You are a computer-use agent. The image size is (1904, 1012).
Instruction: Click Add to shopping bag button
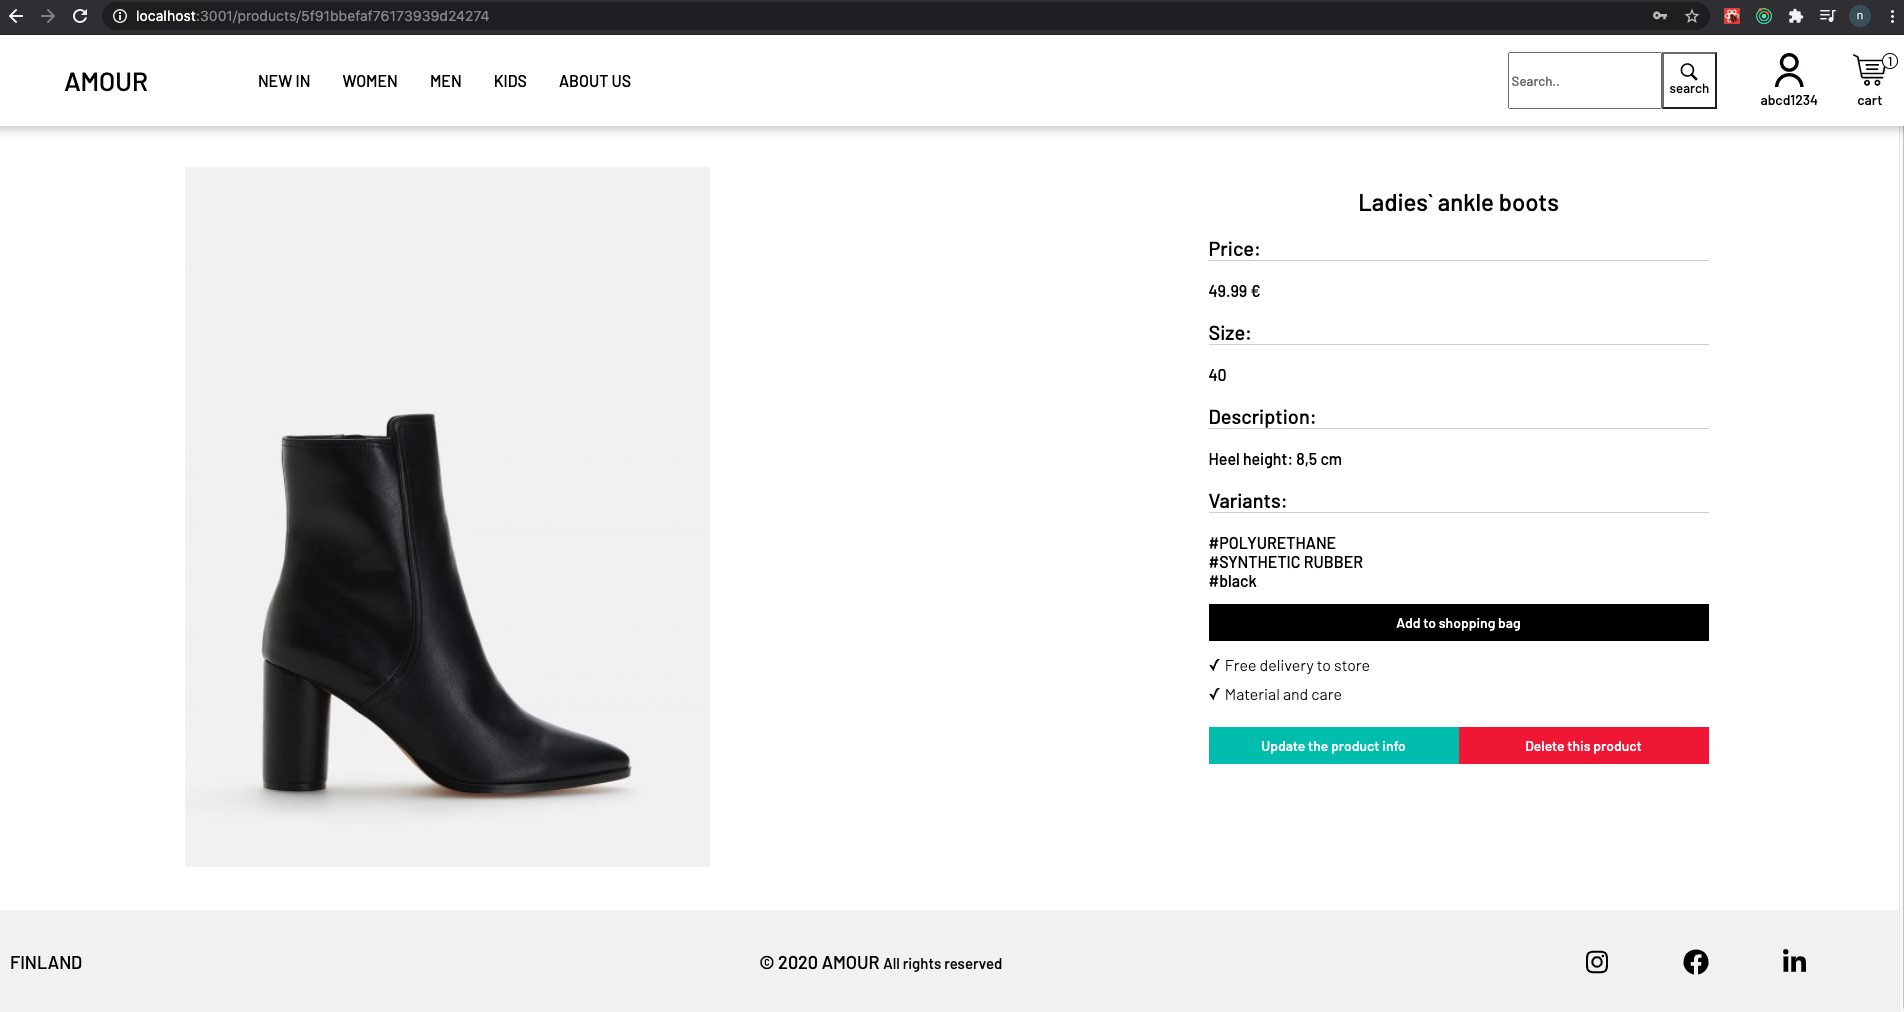pos(1458,623)
